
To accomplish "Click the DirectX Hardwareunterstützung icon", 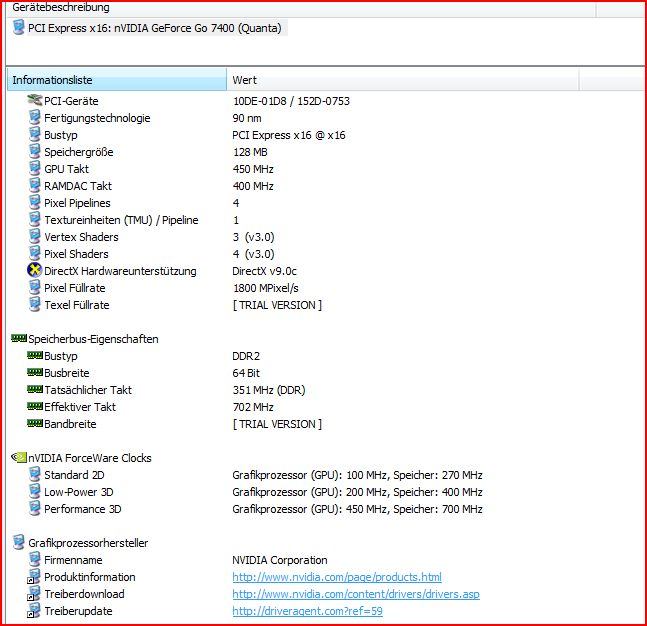I will pos(35,270).
